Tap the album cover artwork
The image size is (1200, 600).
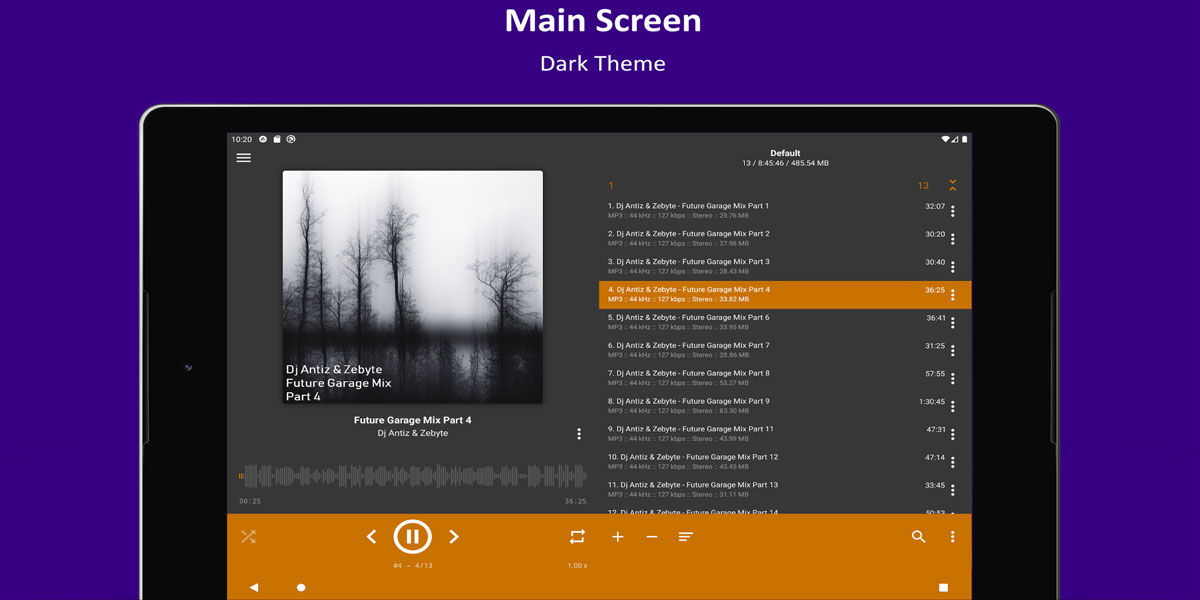pyautogui.click(x=412, y=287)
